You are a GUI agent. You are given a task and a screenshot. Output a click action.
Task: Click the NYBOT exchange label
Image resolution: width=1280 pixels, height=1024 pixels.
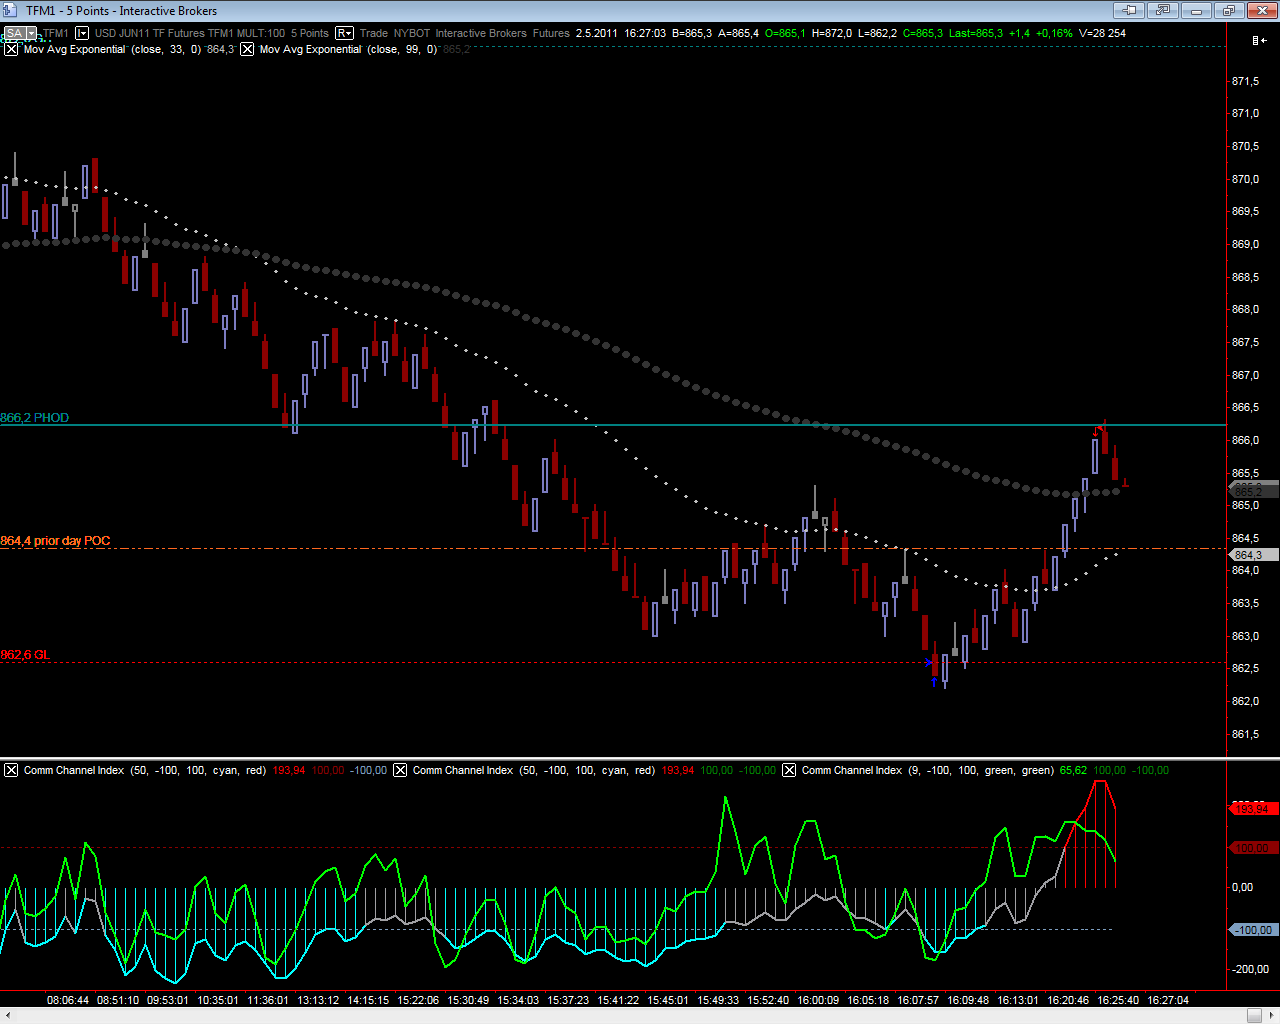[412, 33]
